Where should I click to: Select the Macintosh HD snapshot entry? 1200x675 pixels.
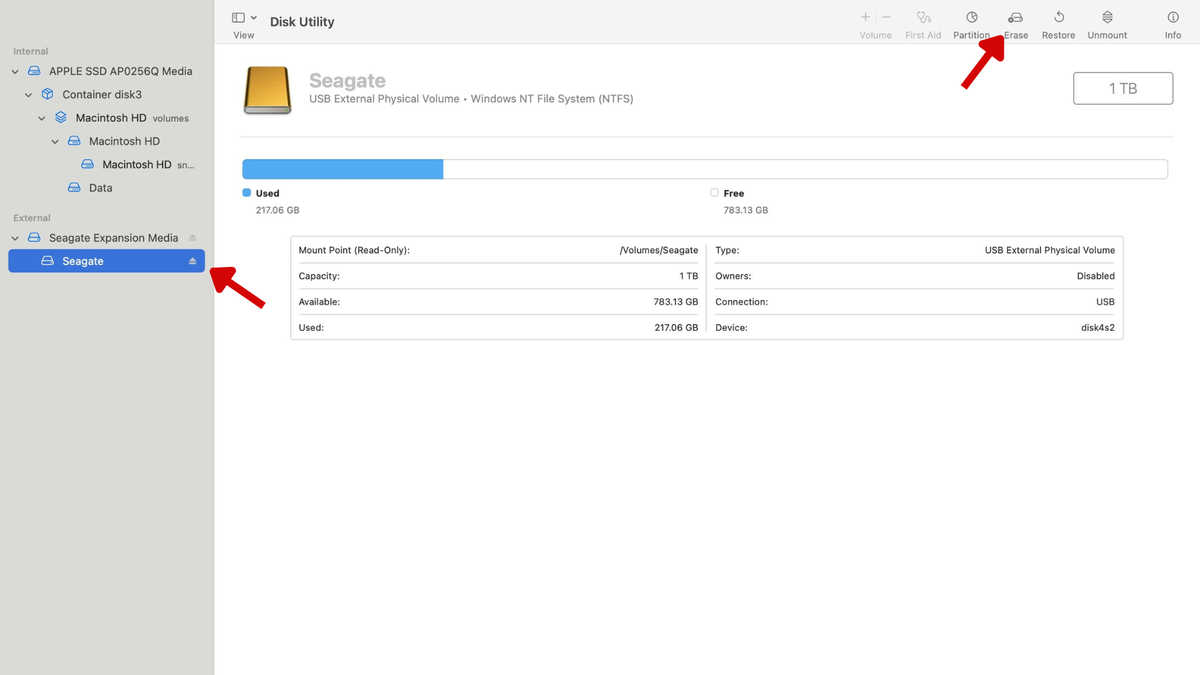[x=137, y=165]
